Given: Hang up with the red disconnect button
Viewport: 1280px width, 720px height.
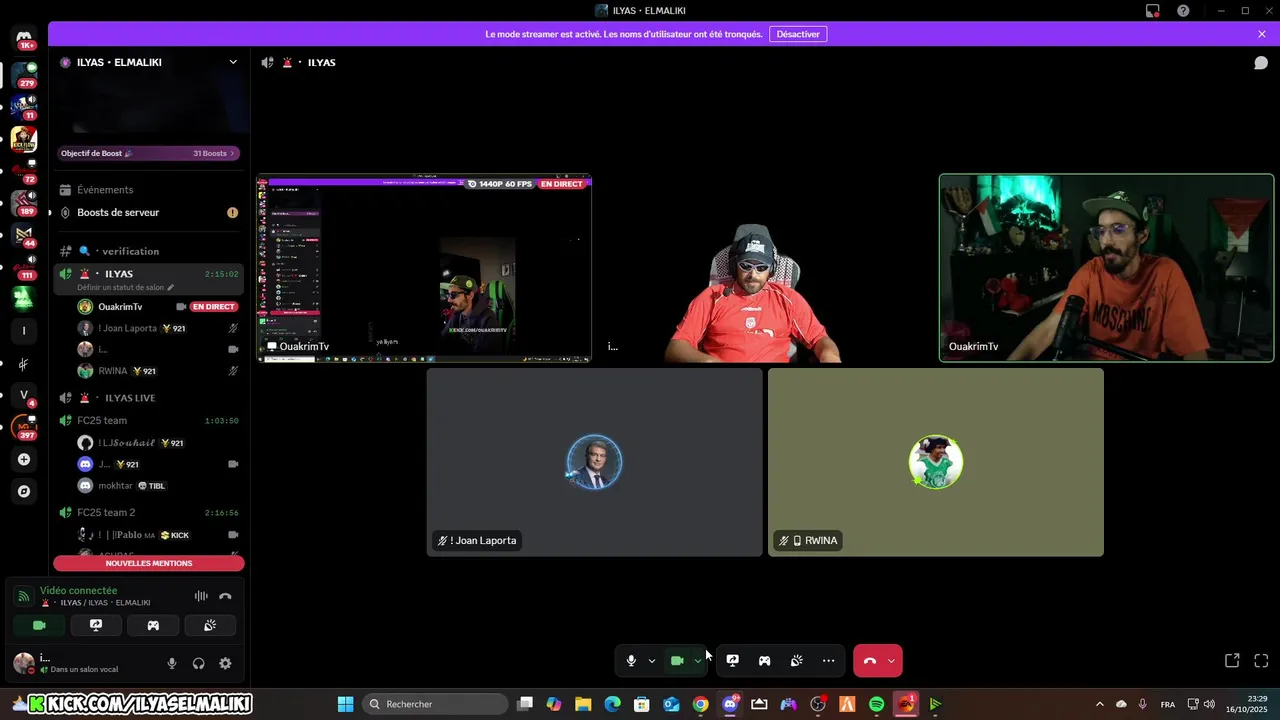Looking at the screenshot, I should 869,661.
